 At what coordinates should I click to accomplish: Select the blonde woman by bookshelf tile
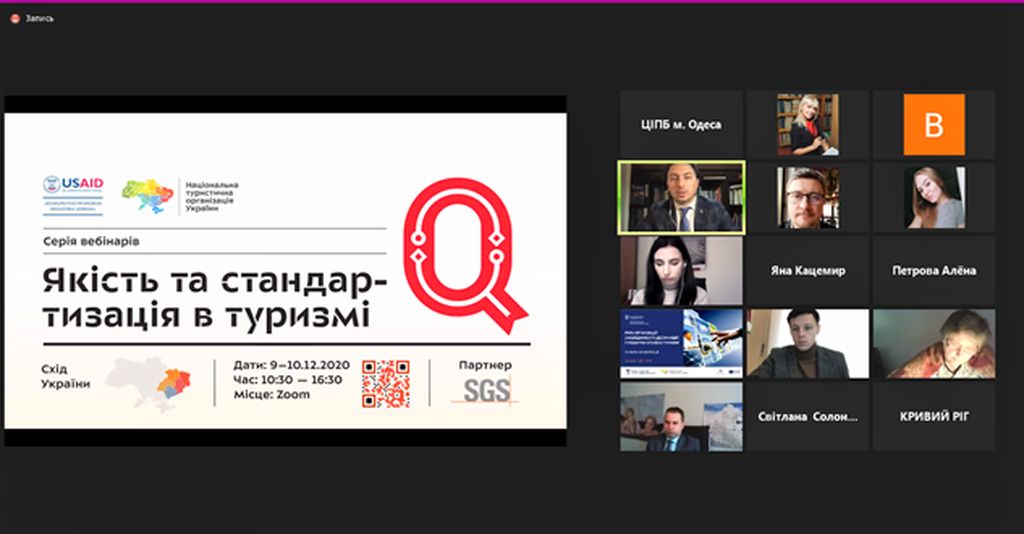coord(808,125)
